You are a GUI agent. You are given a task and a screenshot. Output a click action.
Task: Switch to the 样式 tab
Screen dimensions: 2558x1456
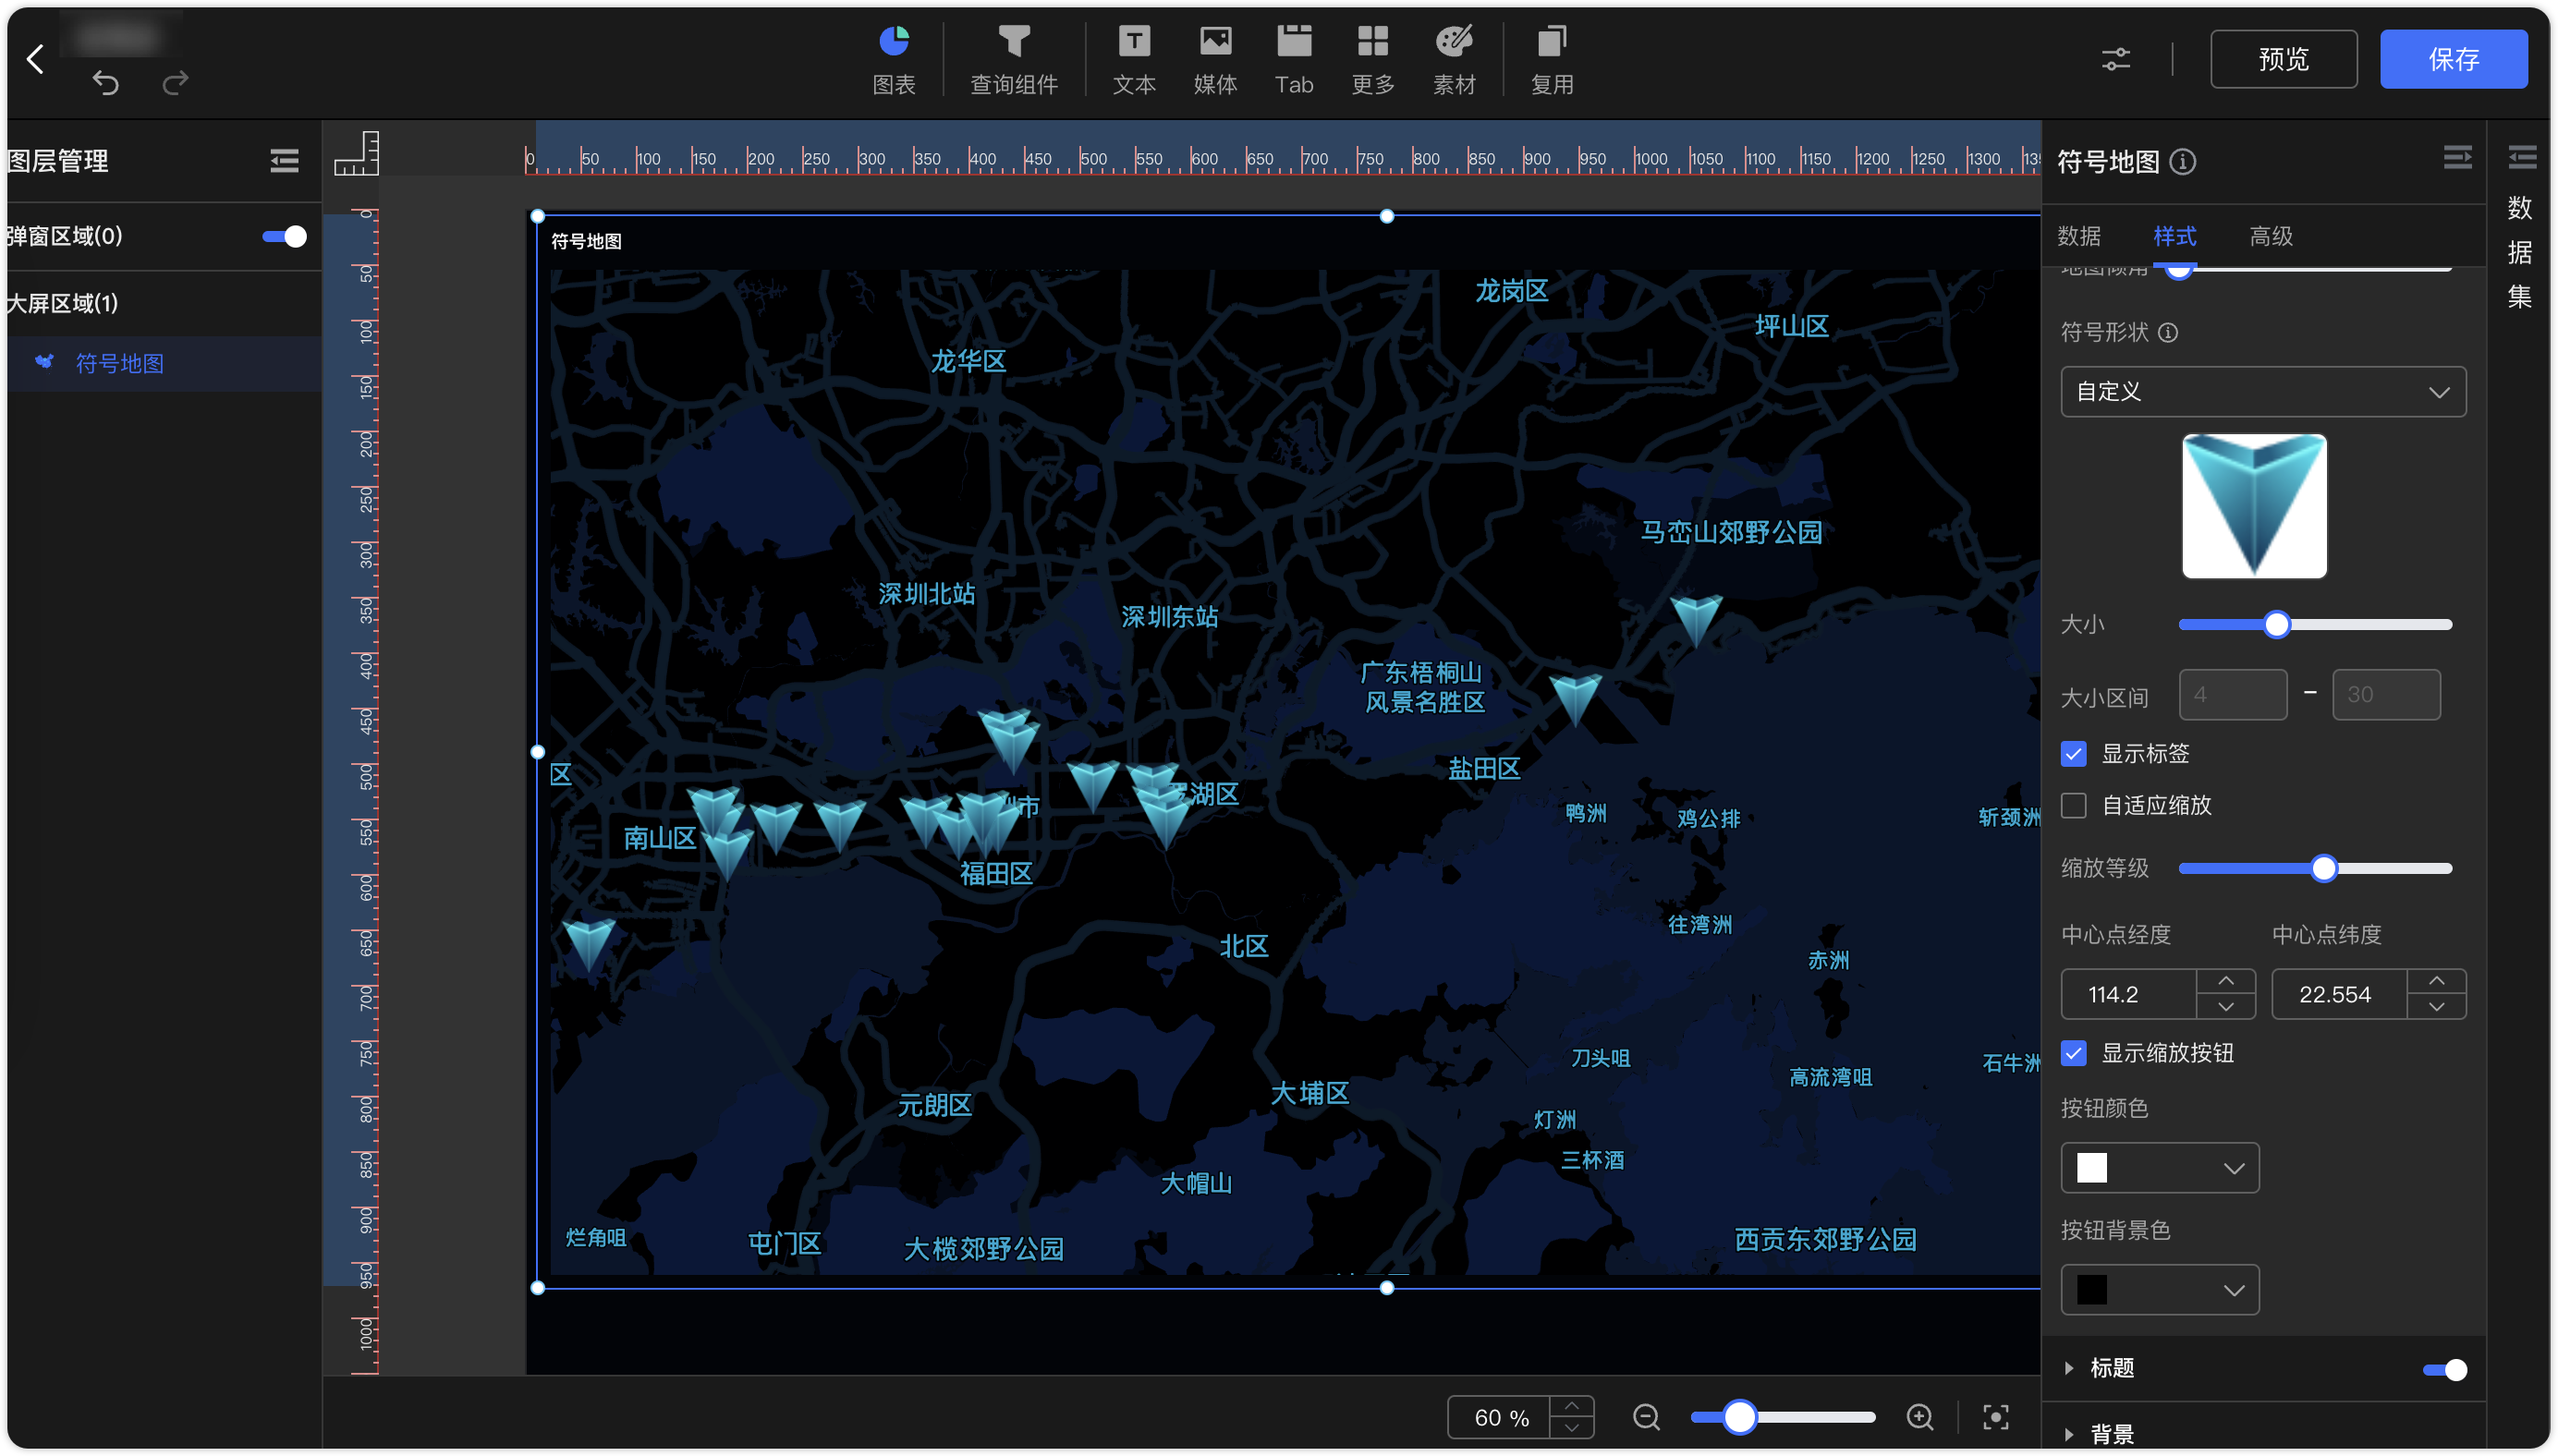pyautogui.click(x=2175, y=236)
